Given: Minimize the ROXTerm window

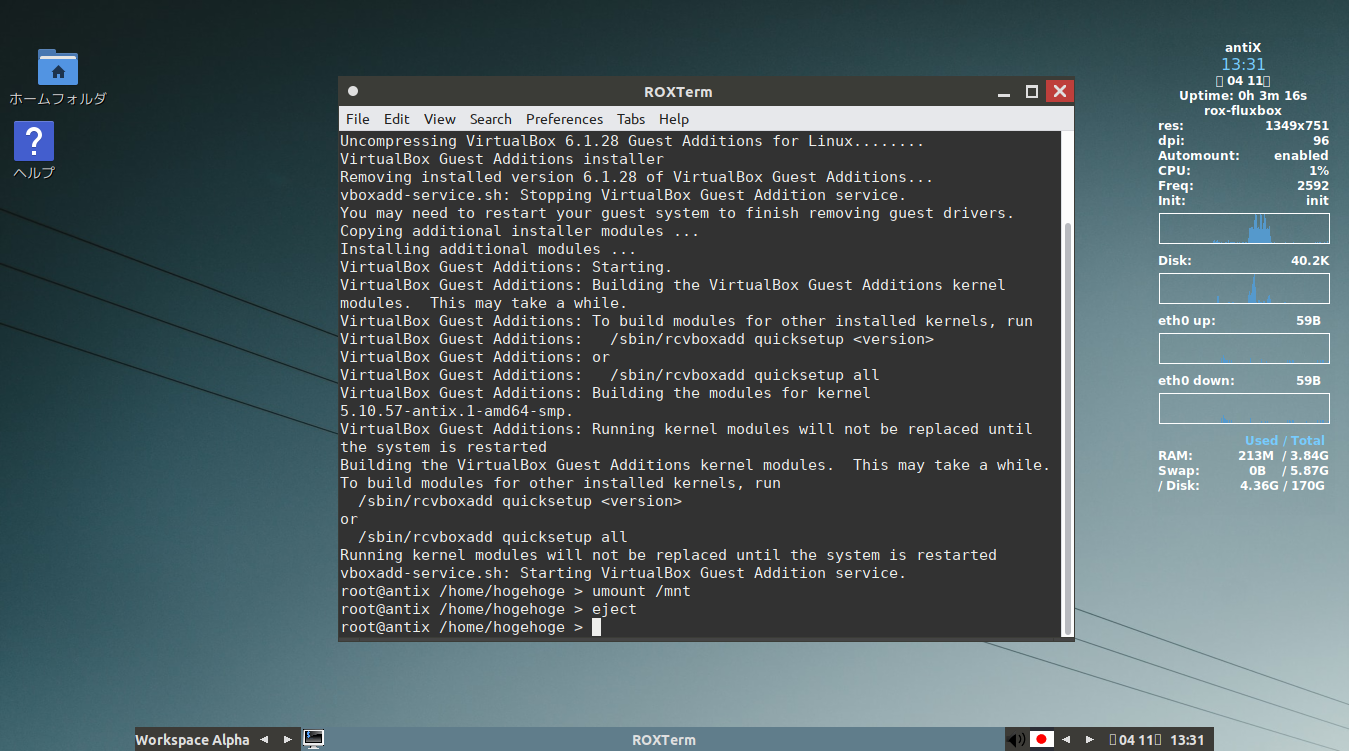Looking at the screenshot, I should pos(1004,92).
